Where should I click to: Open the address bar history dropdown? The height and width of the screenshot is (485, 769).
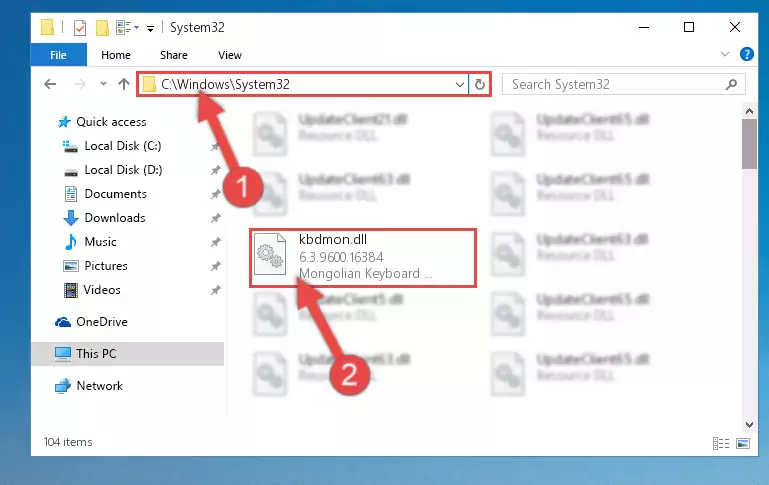[x=460, y=84]
